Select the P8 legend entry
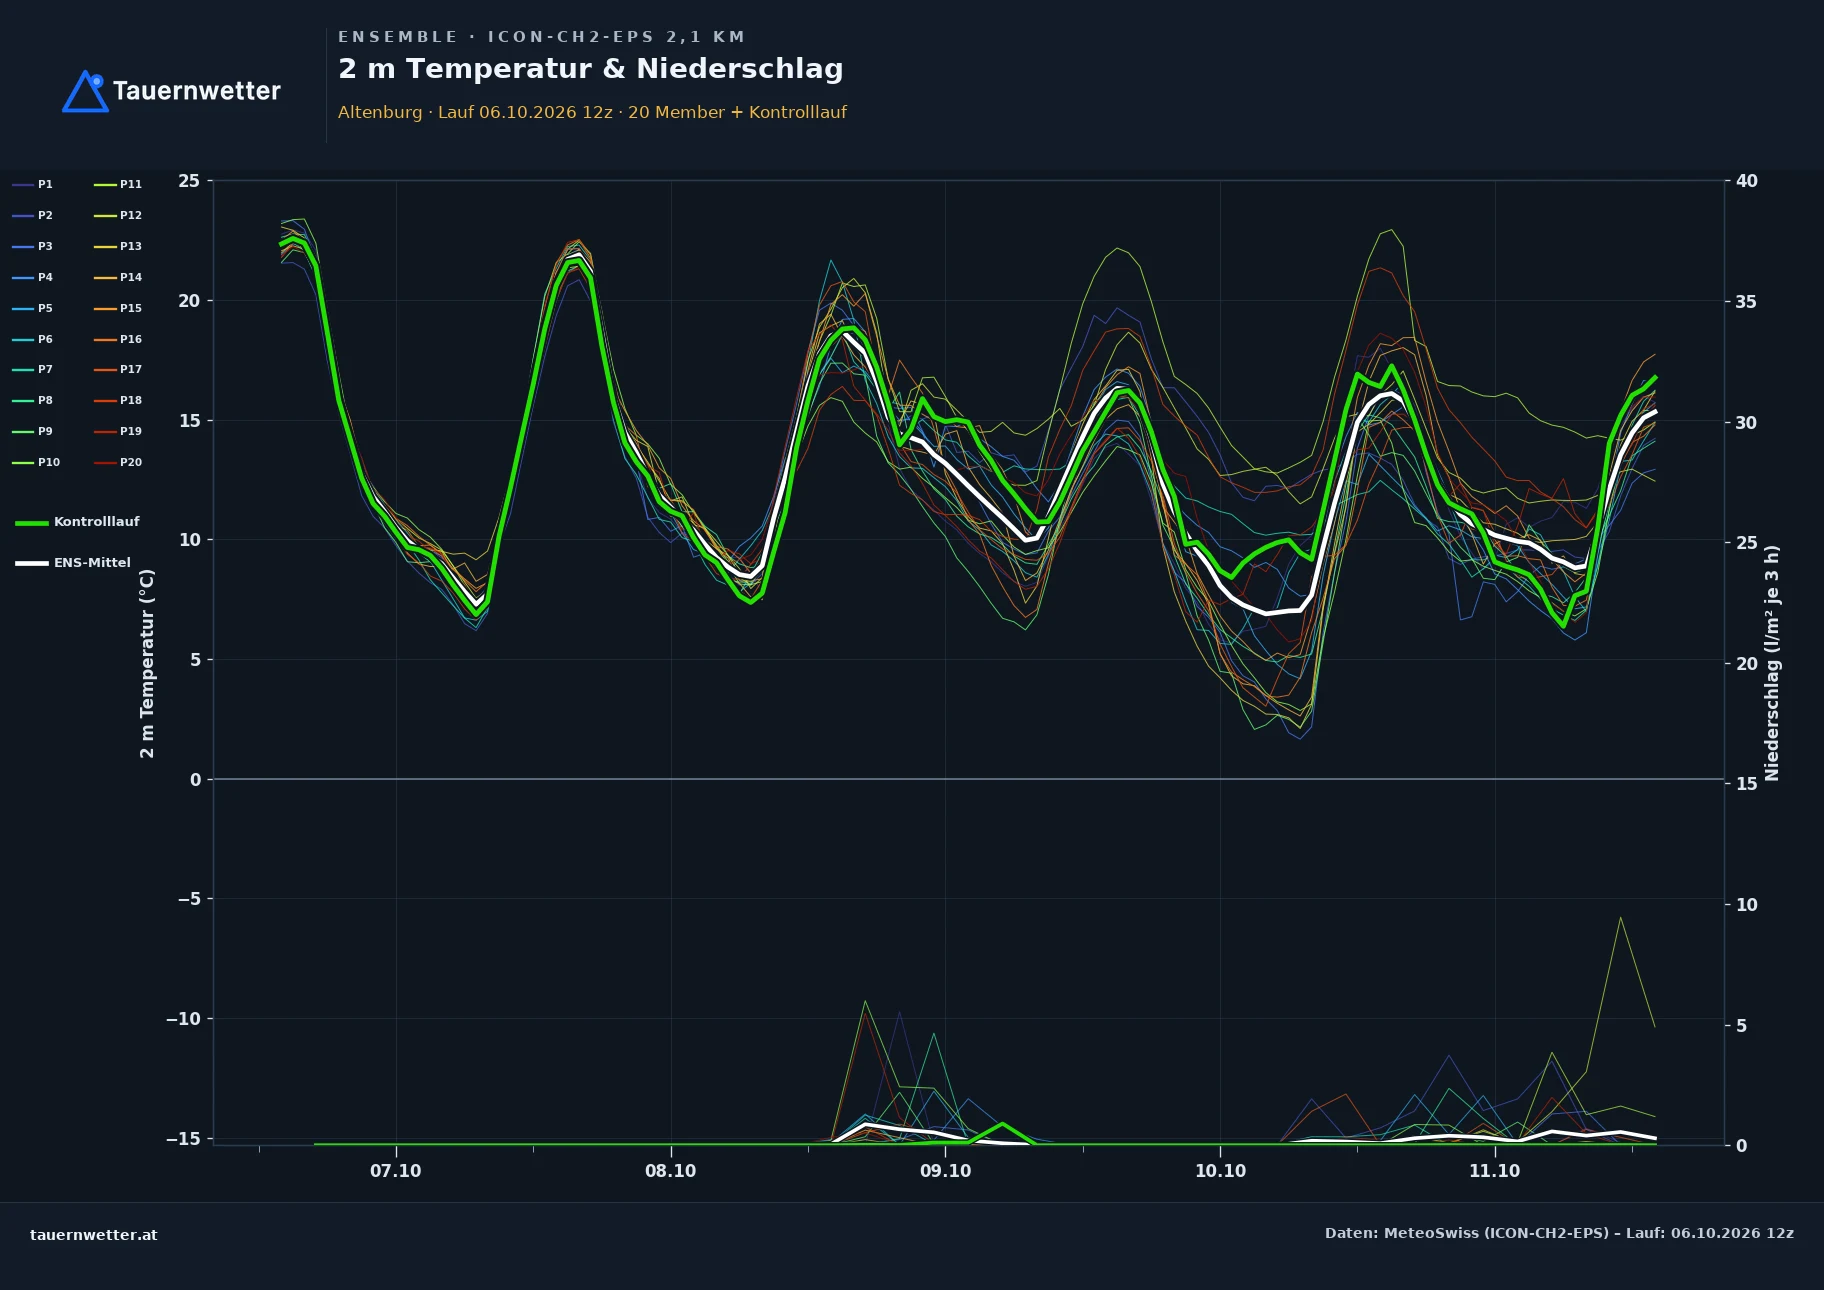The width and height of the screenshot is (1824, 1290). coord(33,400)
